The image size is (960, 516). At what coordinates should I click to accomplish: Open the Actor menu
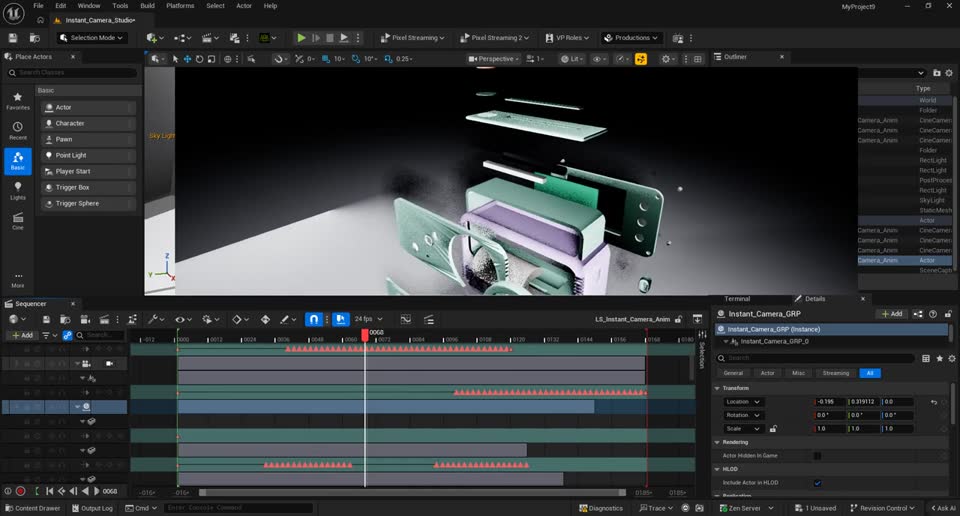pyautogui.click(x=244, y=6)
